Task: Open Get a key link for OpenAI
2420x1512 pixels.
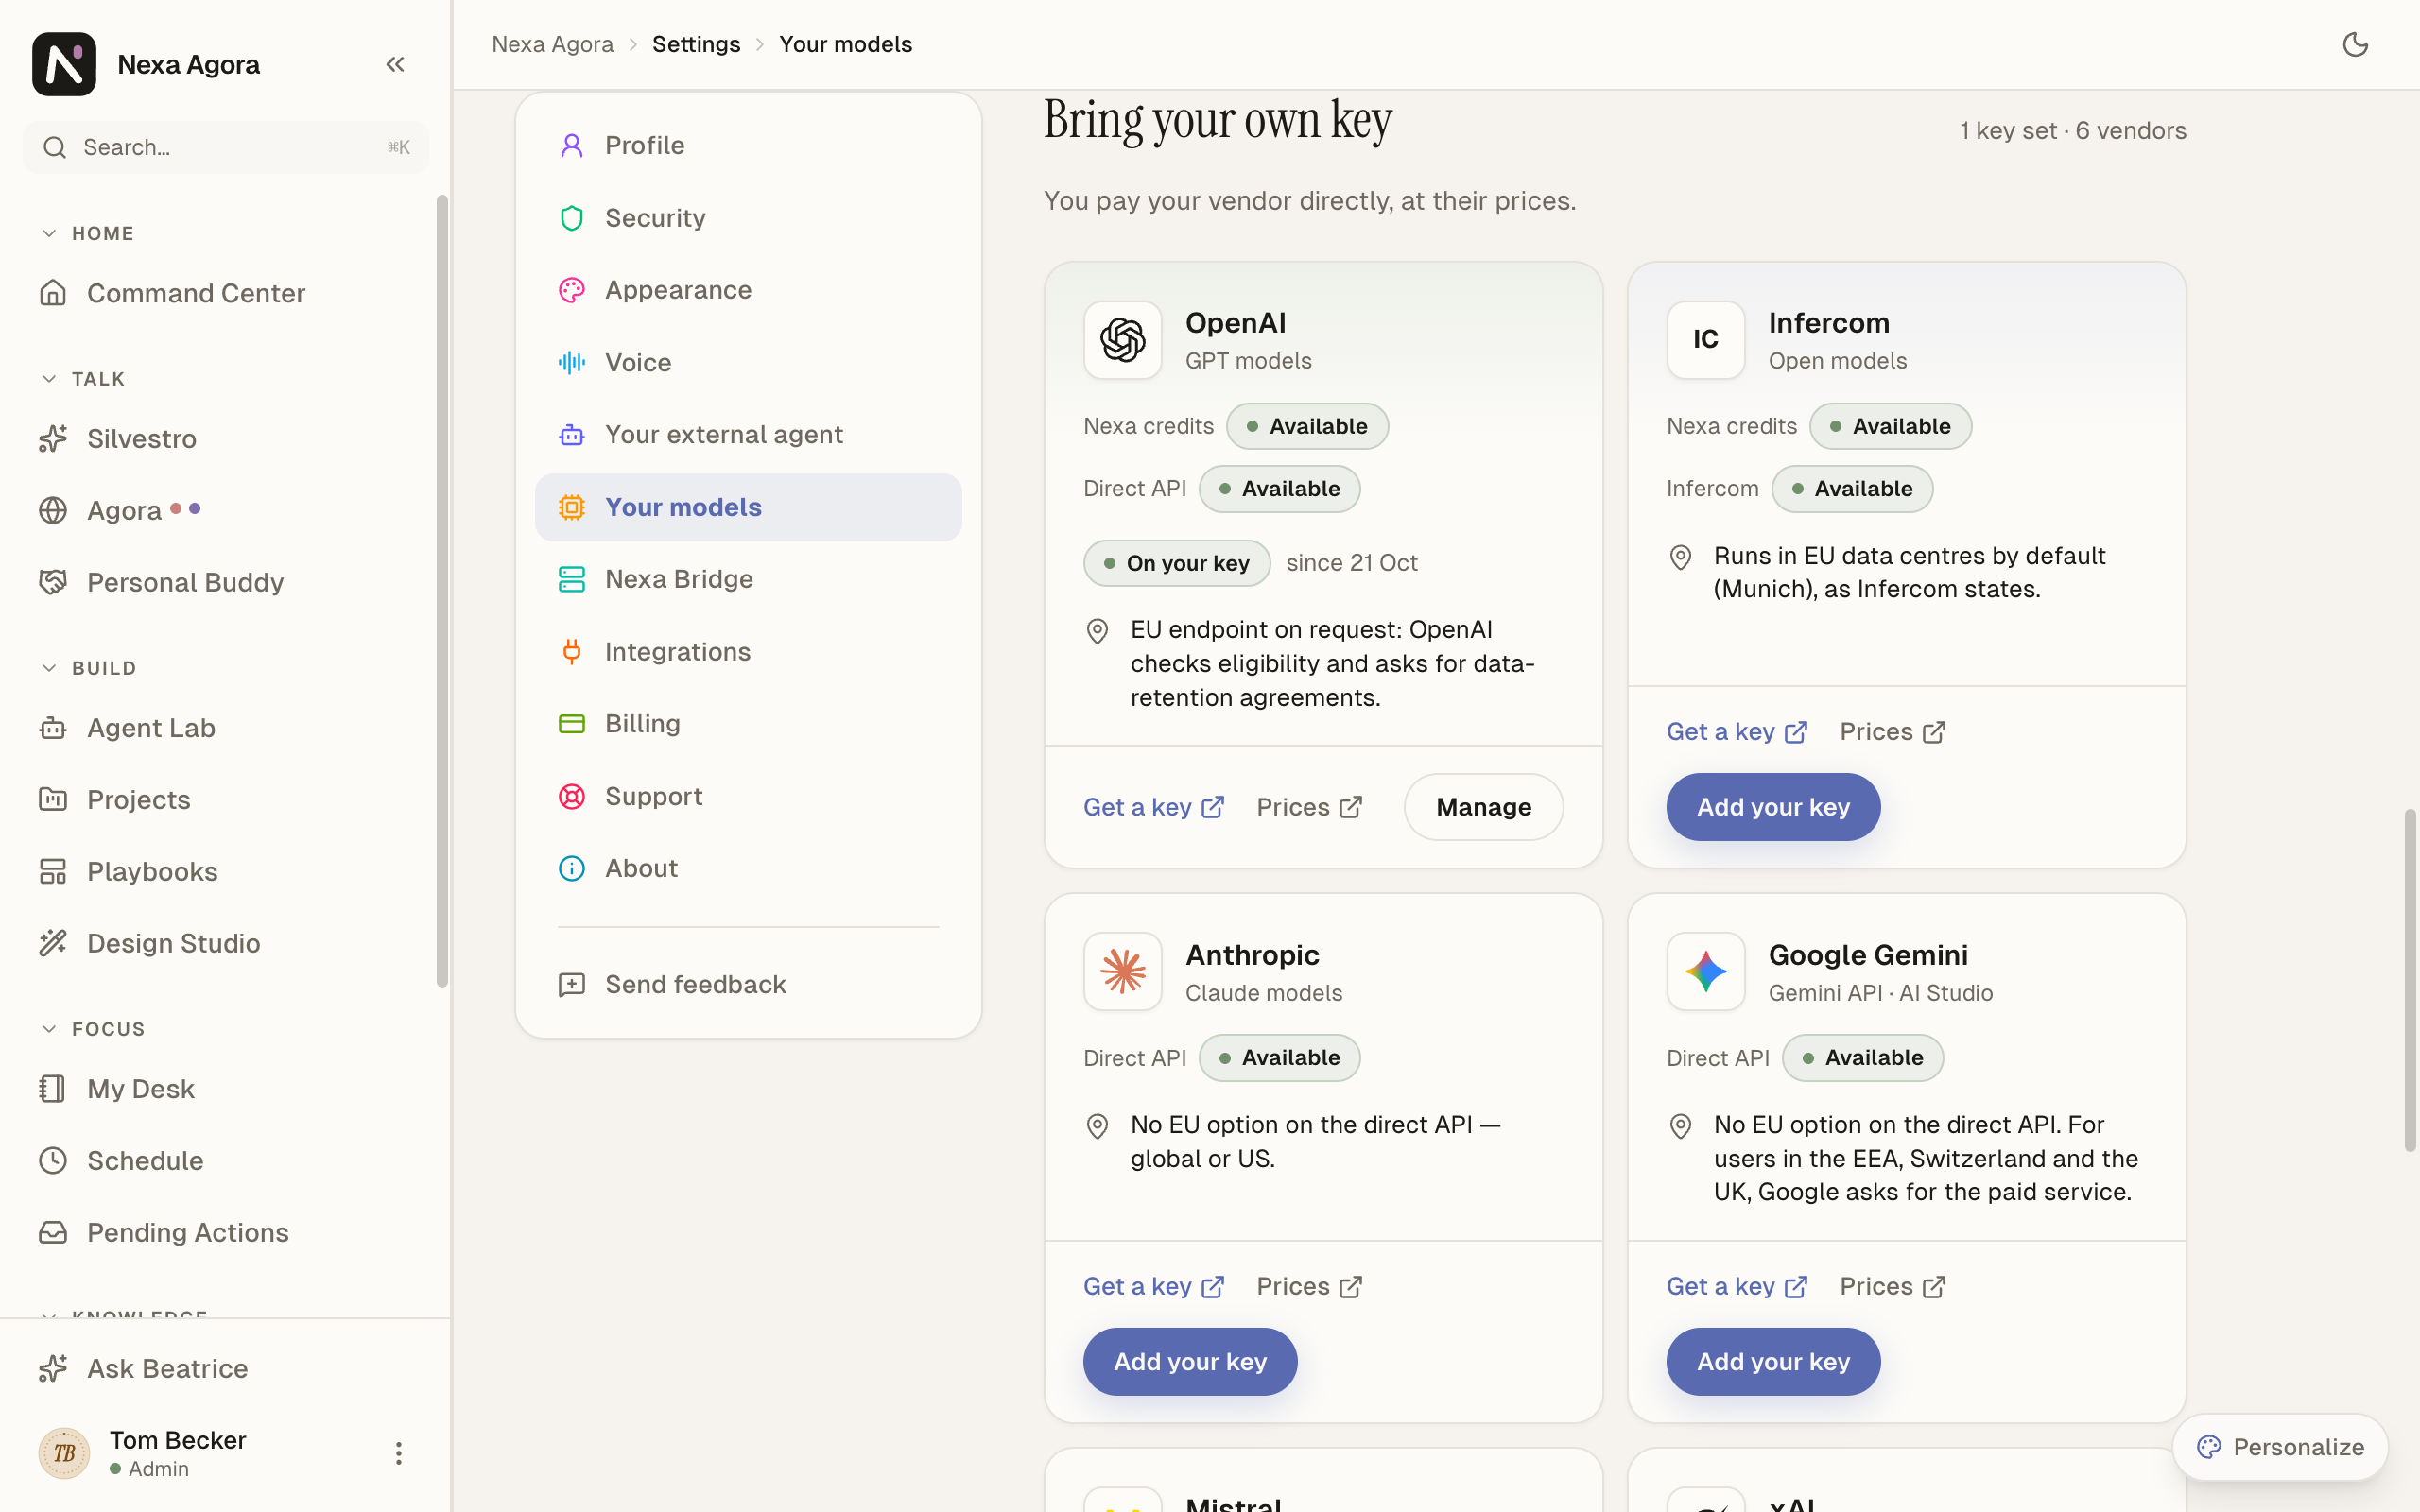Action: coord(1154,807)
